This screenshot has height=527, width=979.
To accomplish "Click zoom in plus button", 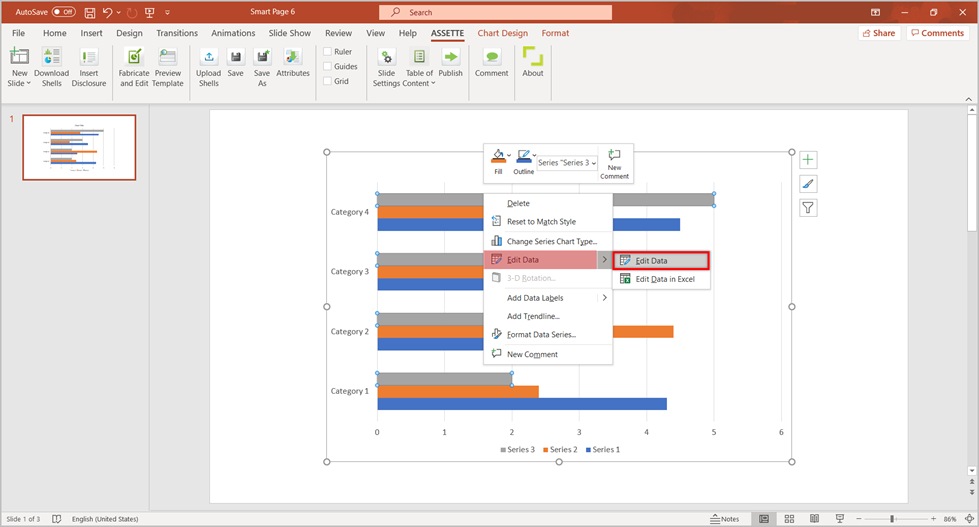I will tap(933, 519).
